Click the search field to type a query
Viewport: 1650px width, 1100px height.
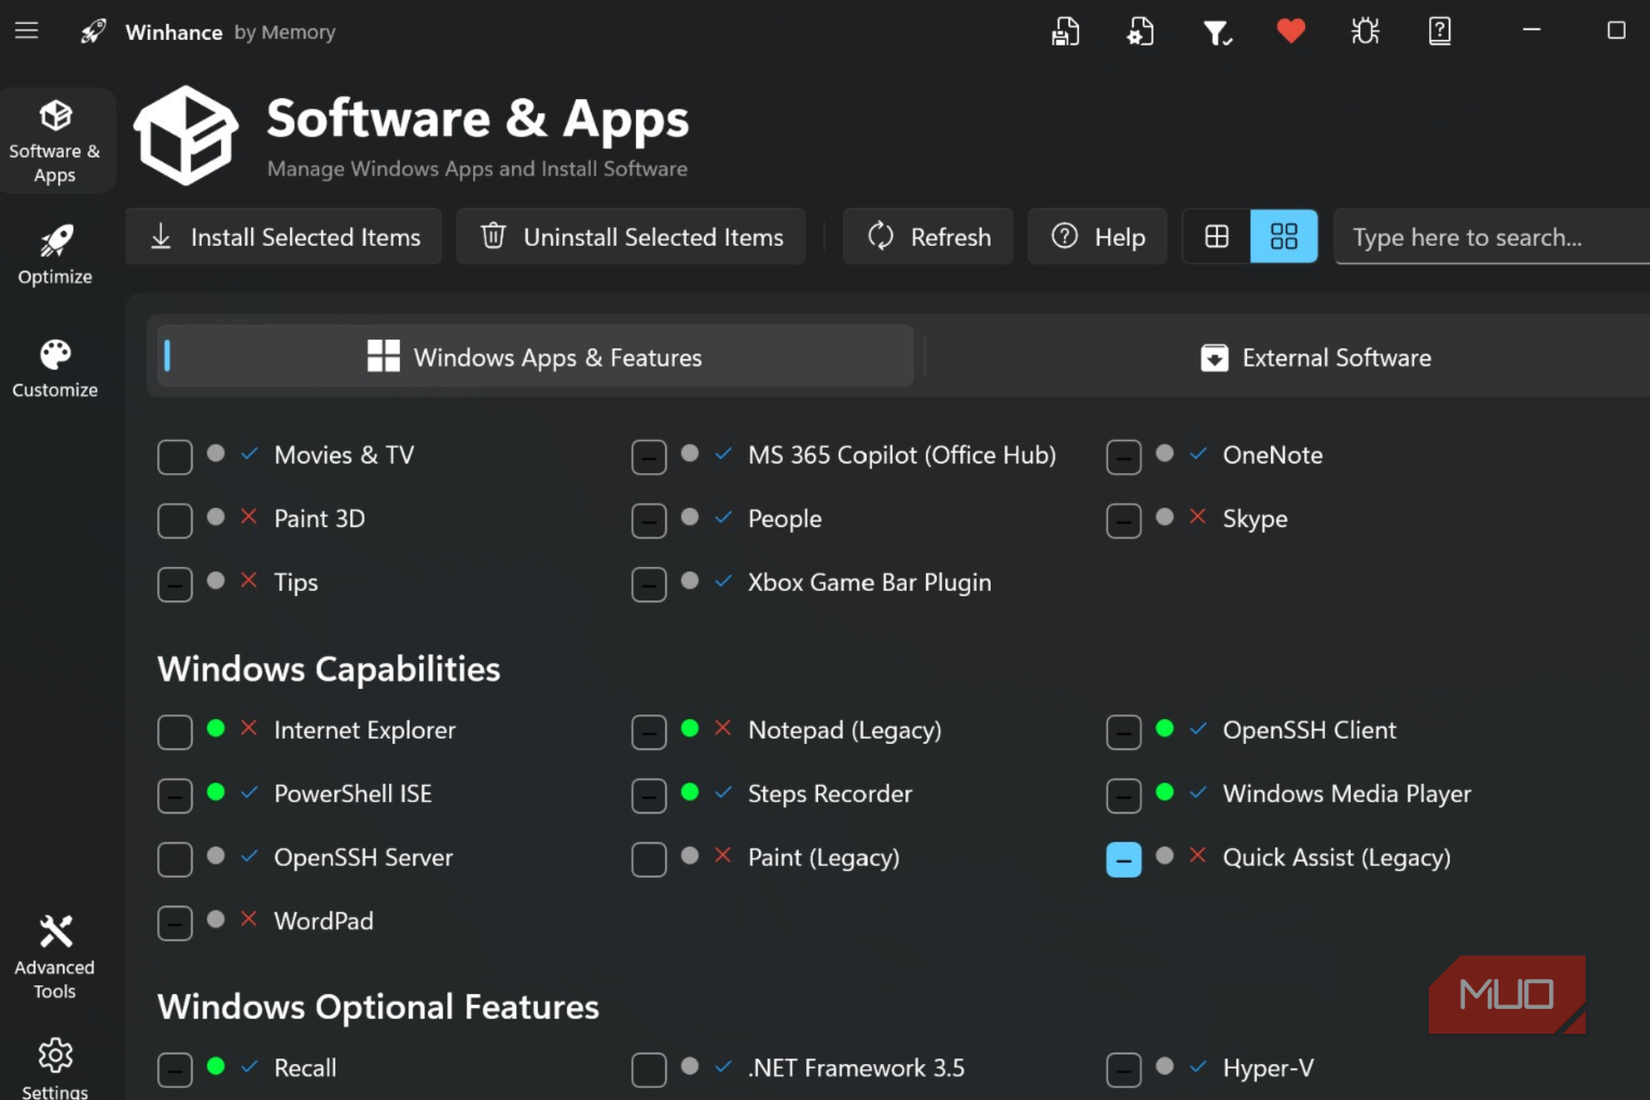click(x=1480, y=237)
